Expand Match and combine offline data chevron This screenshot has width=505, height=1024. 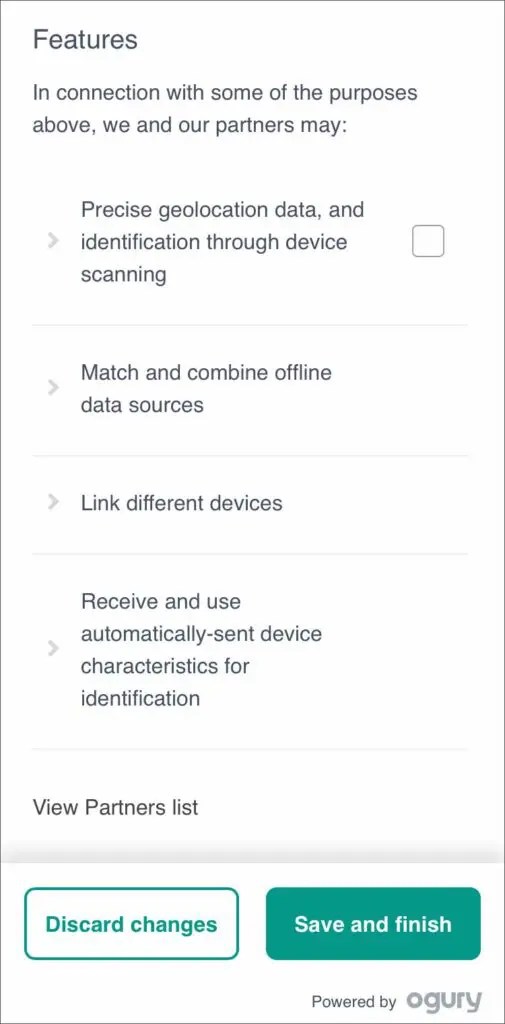[x=54, y=388]
